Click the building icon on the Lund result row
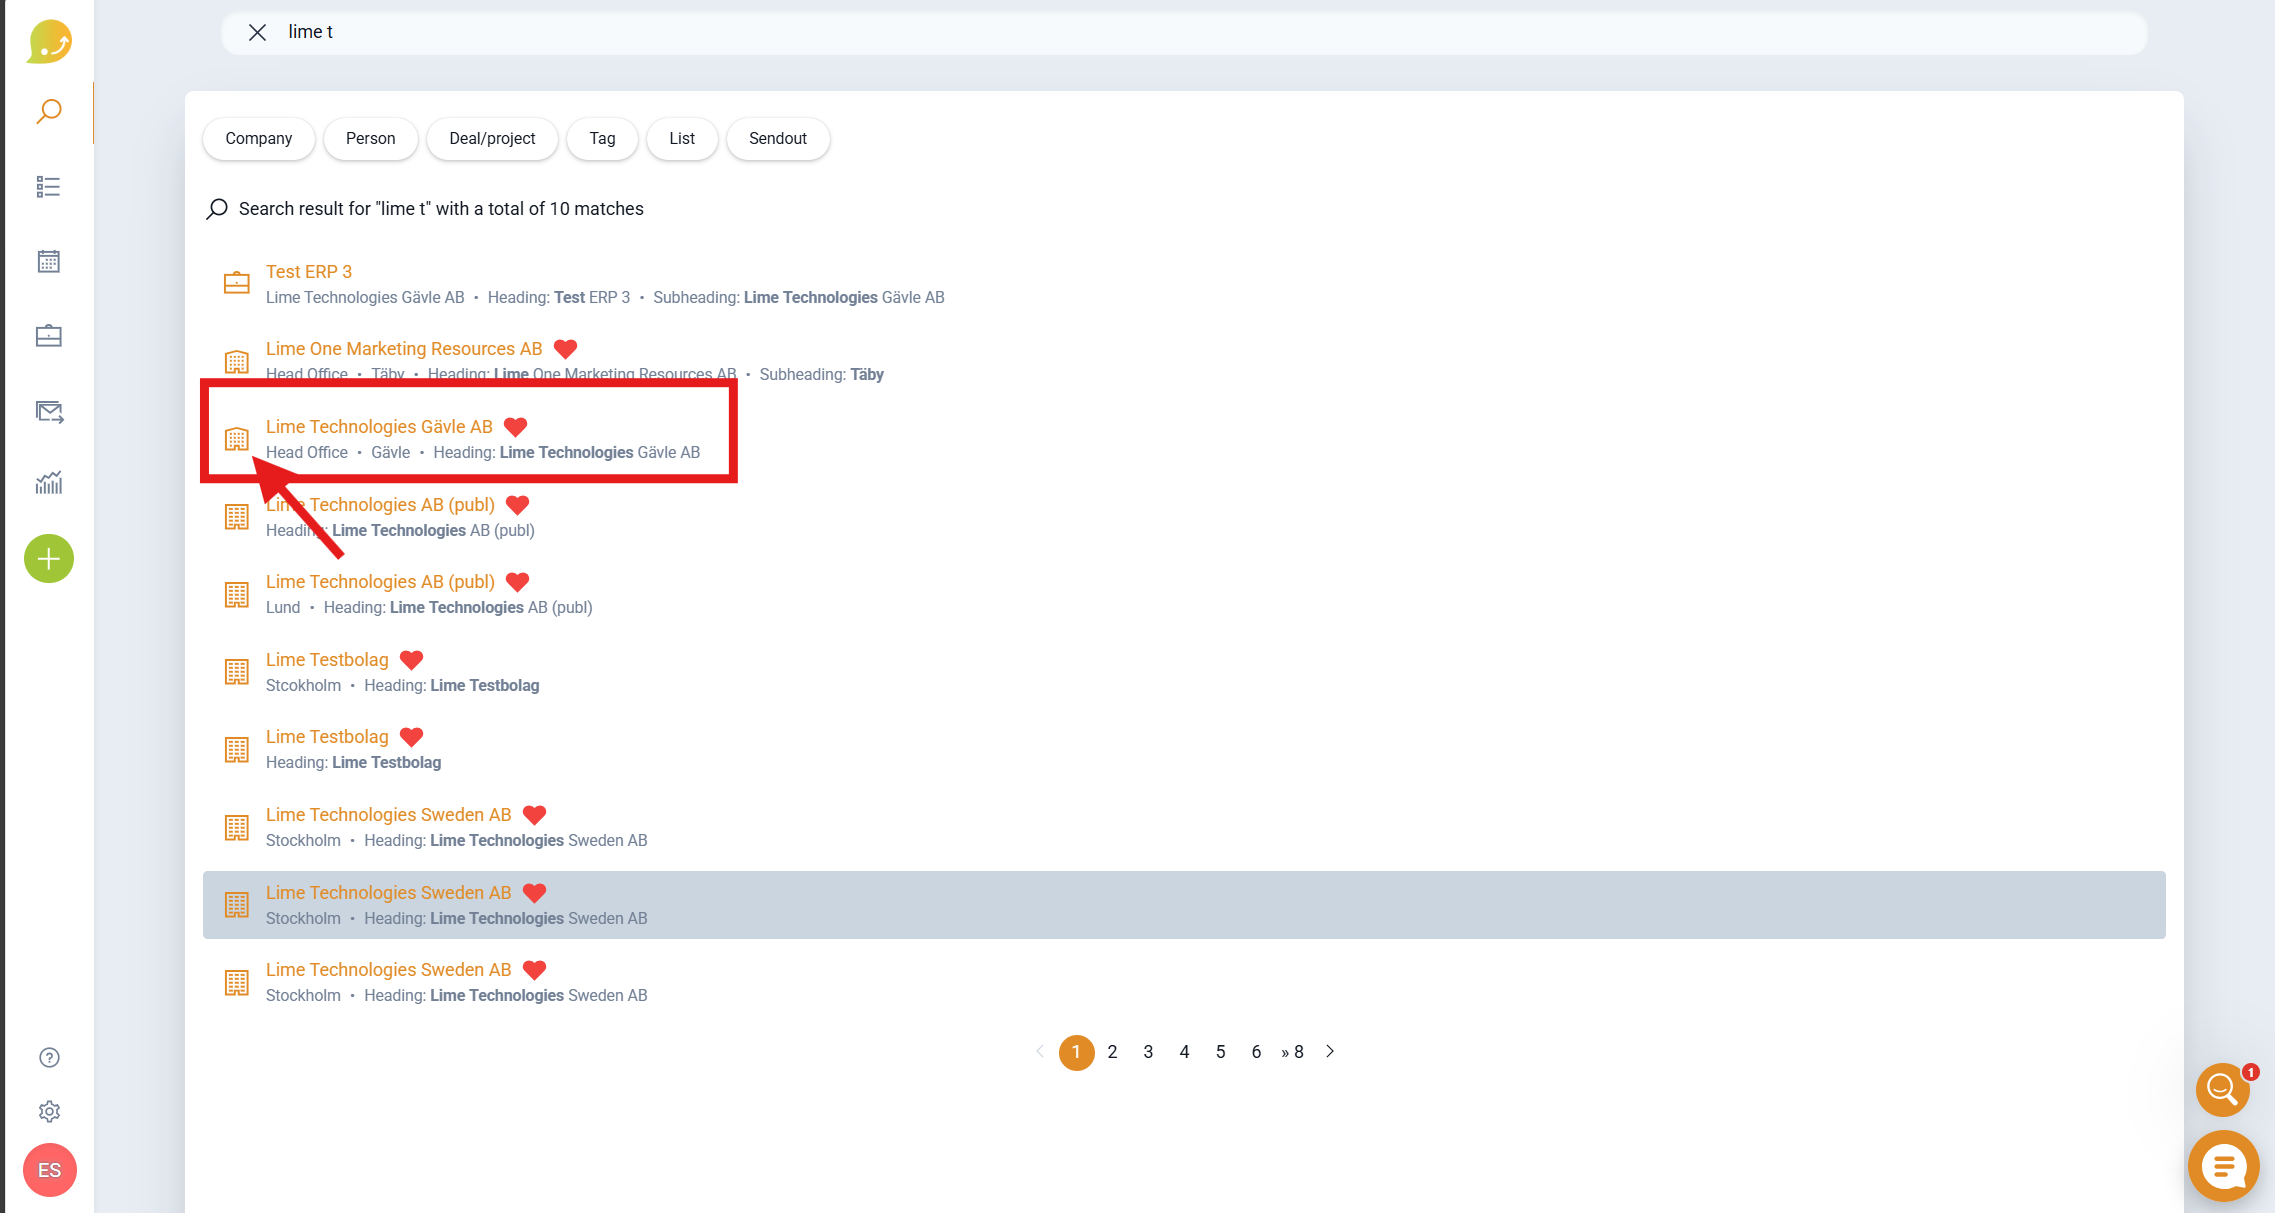 (237, 594)
